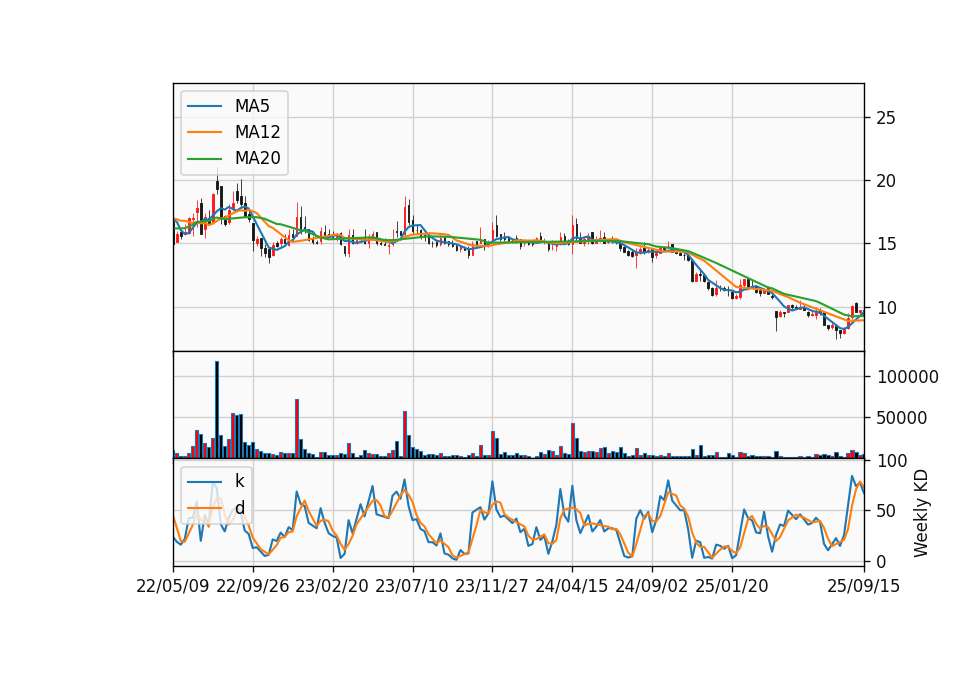Click the date label 22/05/09

point(173,586)
